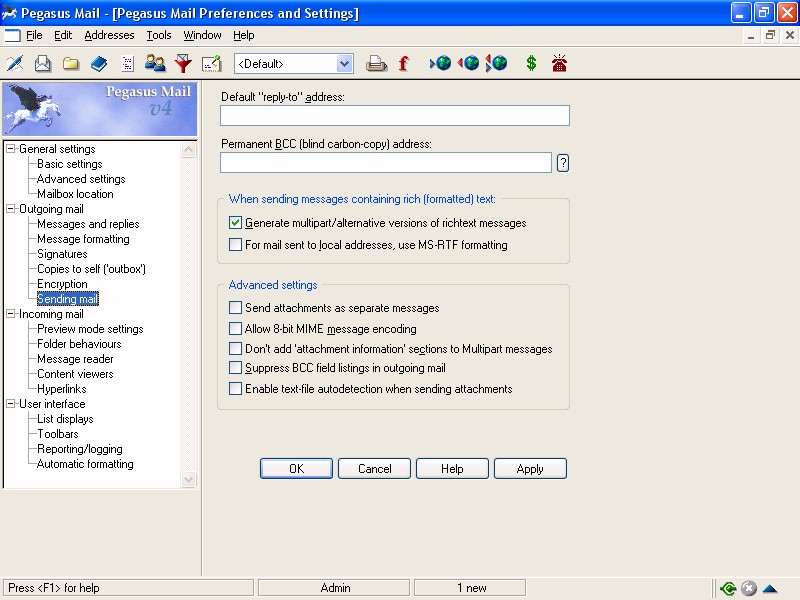This screenshot has height=600, width=800.
Task: Enable MS-RTF formatting for local addresses
Action: pyautogui.click(x=235, y=245)
